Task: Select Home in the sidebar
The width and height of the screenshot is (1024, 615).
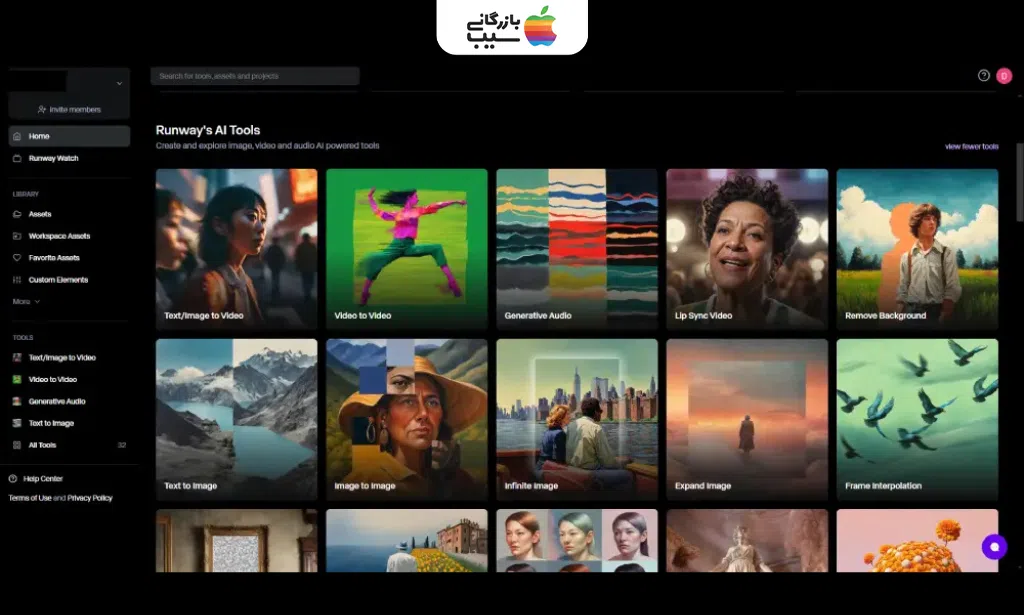Action: coord(69,136)
